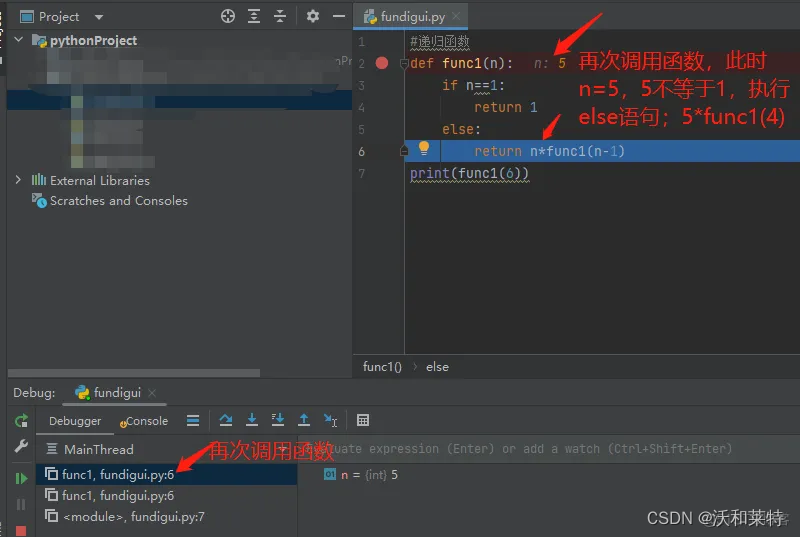Open the Project view dropdown
The height and width of the screenshot is (537, 800).
(x=99, y=17)
